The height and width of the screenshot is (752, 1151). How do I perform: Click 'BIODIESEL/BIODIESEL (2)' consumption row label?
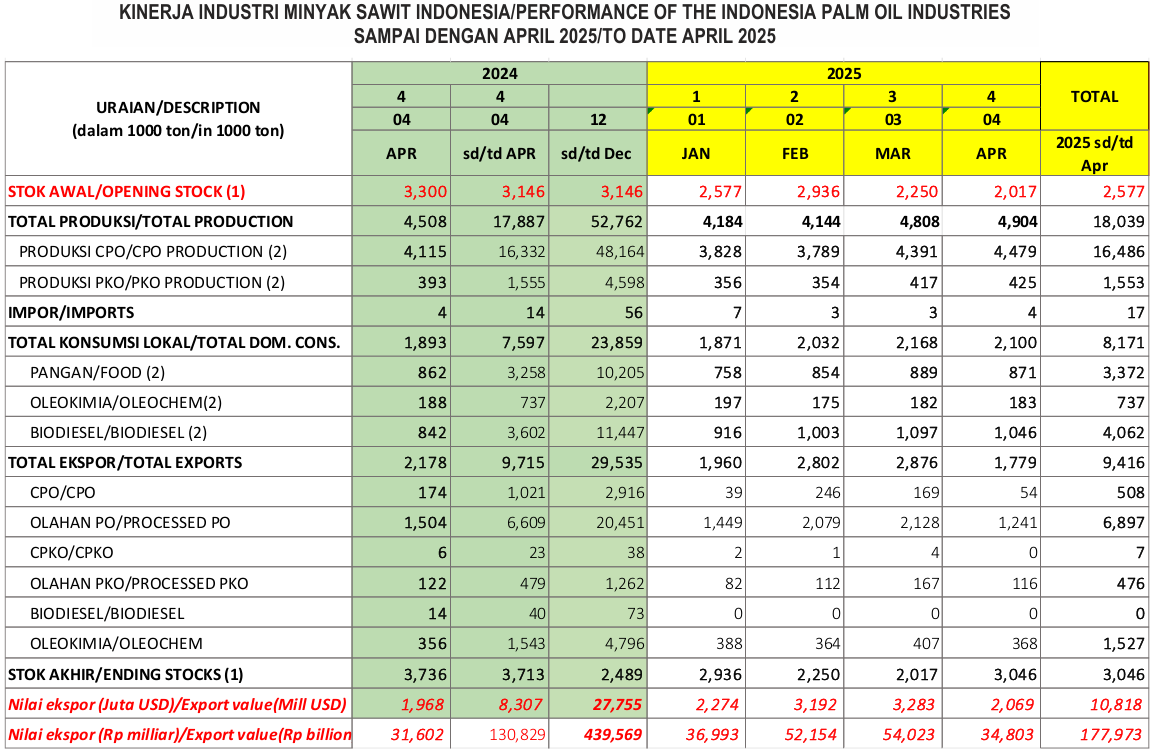click(x=118, y=433)
